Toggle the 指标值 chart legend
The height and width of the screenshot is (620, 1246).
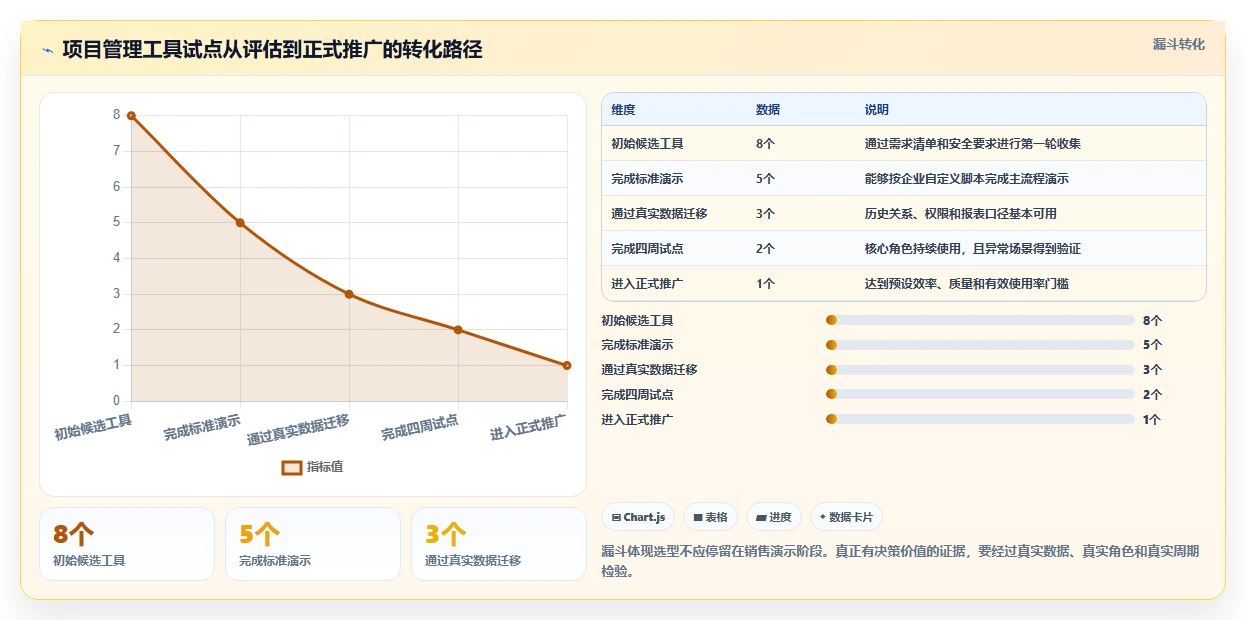tap(313, 467)
